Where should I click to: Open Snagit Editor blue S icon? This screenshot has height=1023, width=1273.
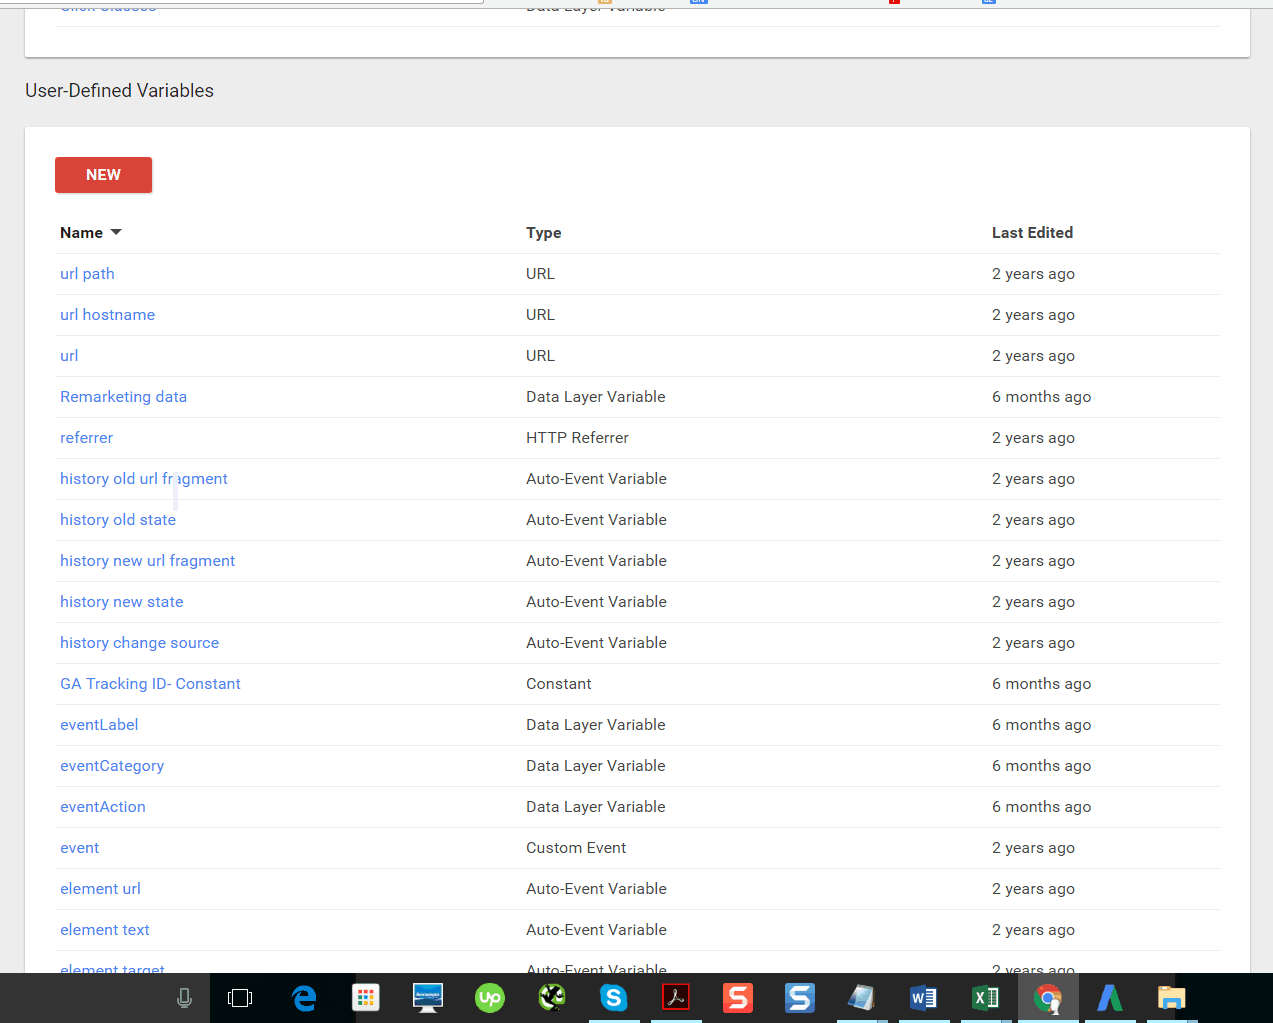(799, 998)
